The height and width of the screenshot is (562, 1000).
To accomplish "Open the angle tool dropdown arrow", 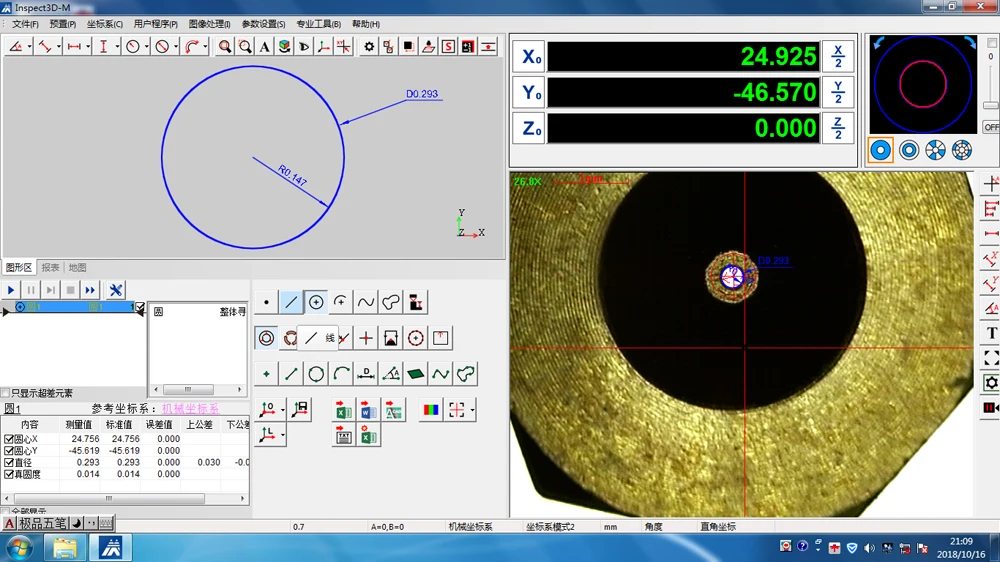I will pyautogui.click(x=31, y=46).
